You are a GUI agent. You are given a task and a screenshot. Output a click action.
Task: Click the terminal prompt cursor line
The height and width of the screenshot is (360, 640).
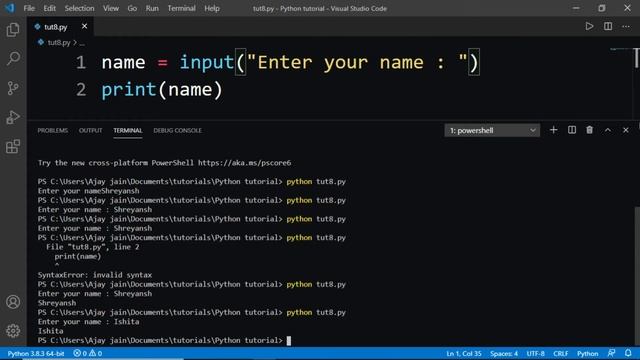click(x=164, y=340)
